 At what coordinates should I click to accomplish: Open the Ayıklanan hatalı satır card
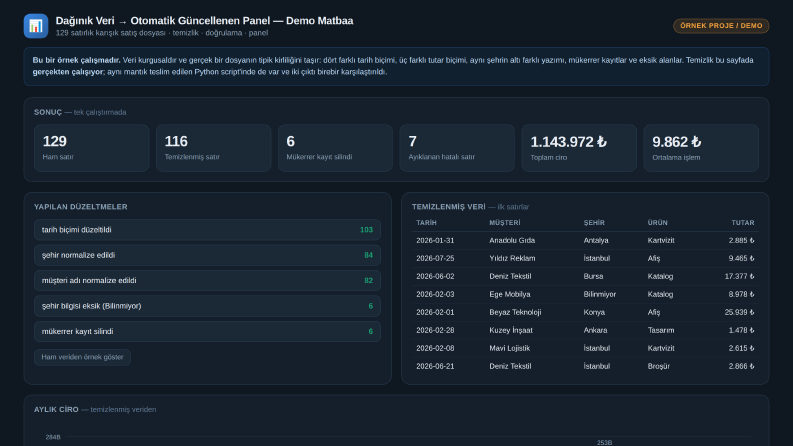point(457,148)
